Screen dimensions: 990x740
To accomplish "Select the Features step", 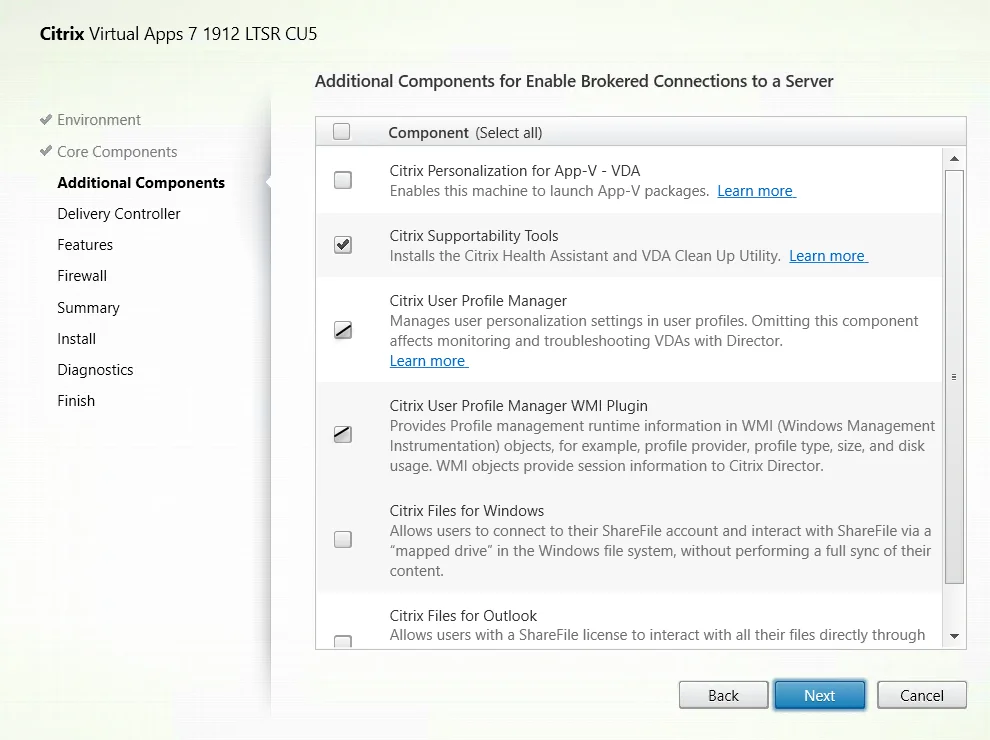I will point(85,244).
